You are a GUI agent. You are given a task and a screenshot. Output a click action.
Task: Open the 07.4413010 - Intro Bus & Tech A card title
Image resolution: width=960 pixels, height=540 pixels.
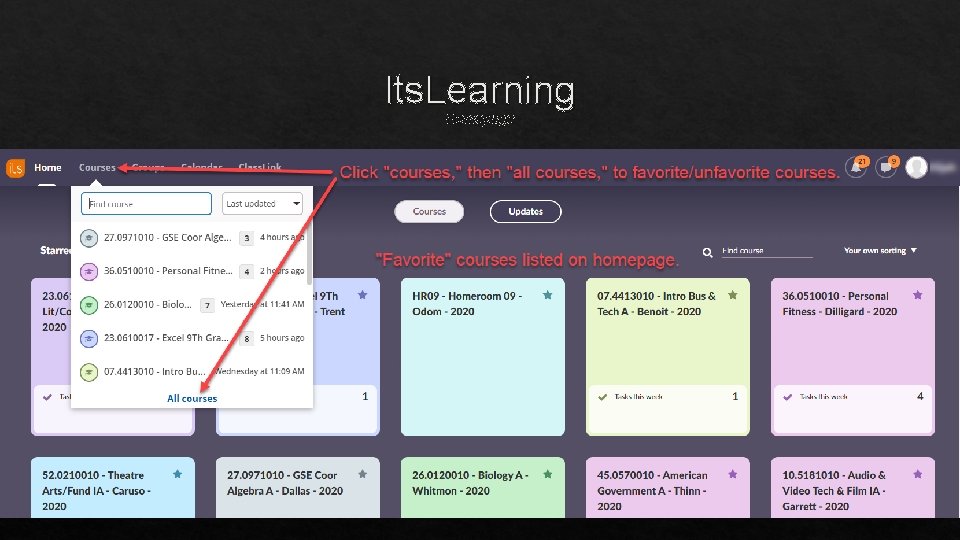[x=656, y=304]
